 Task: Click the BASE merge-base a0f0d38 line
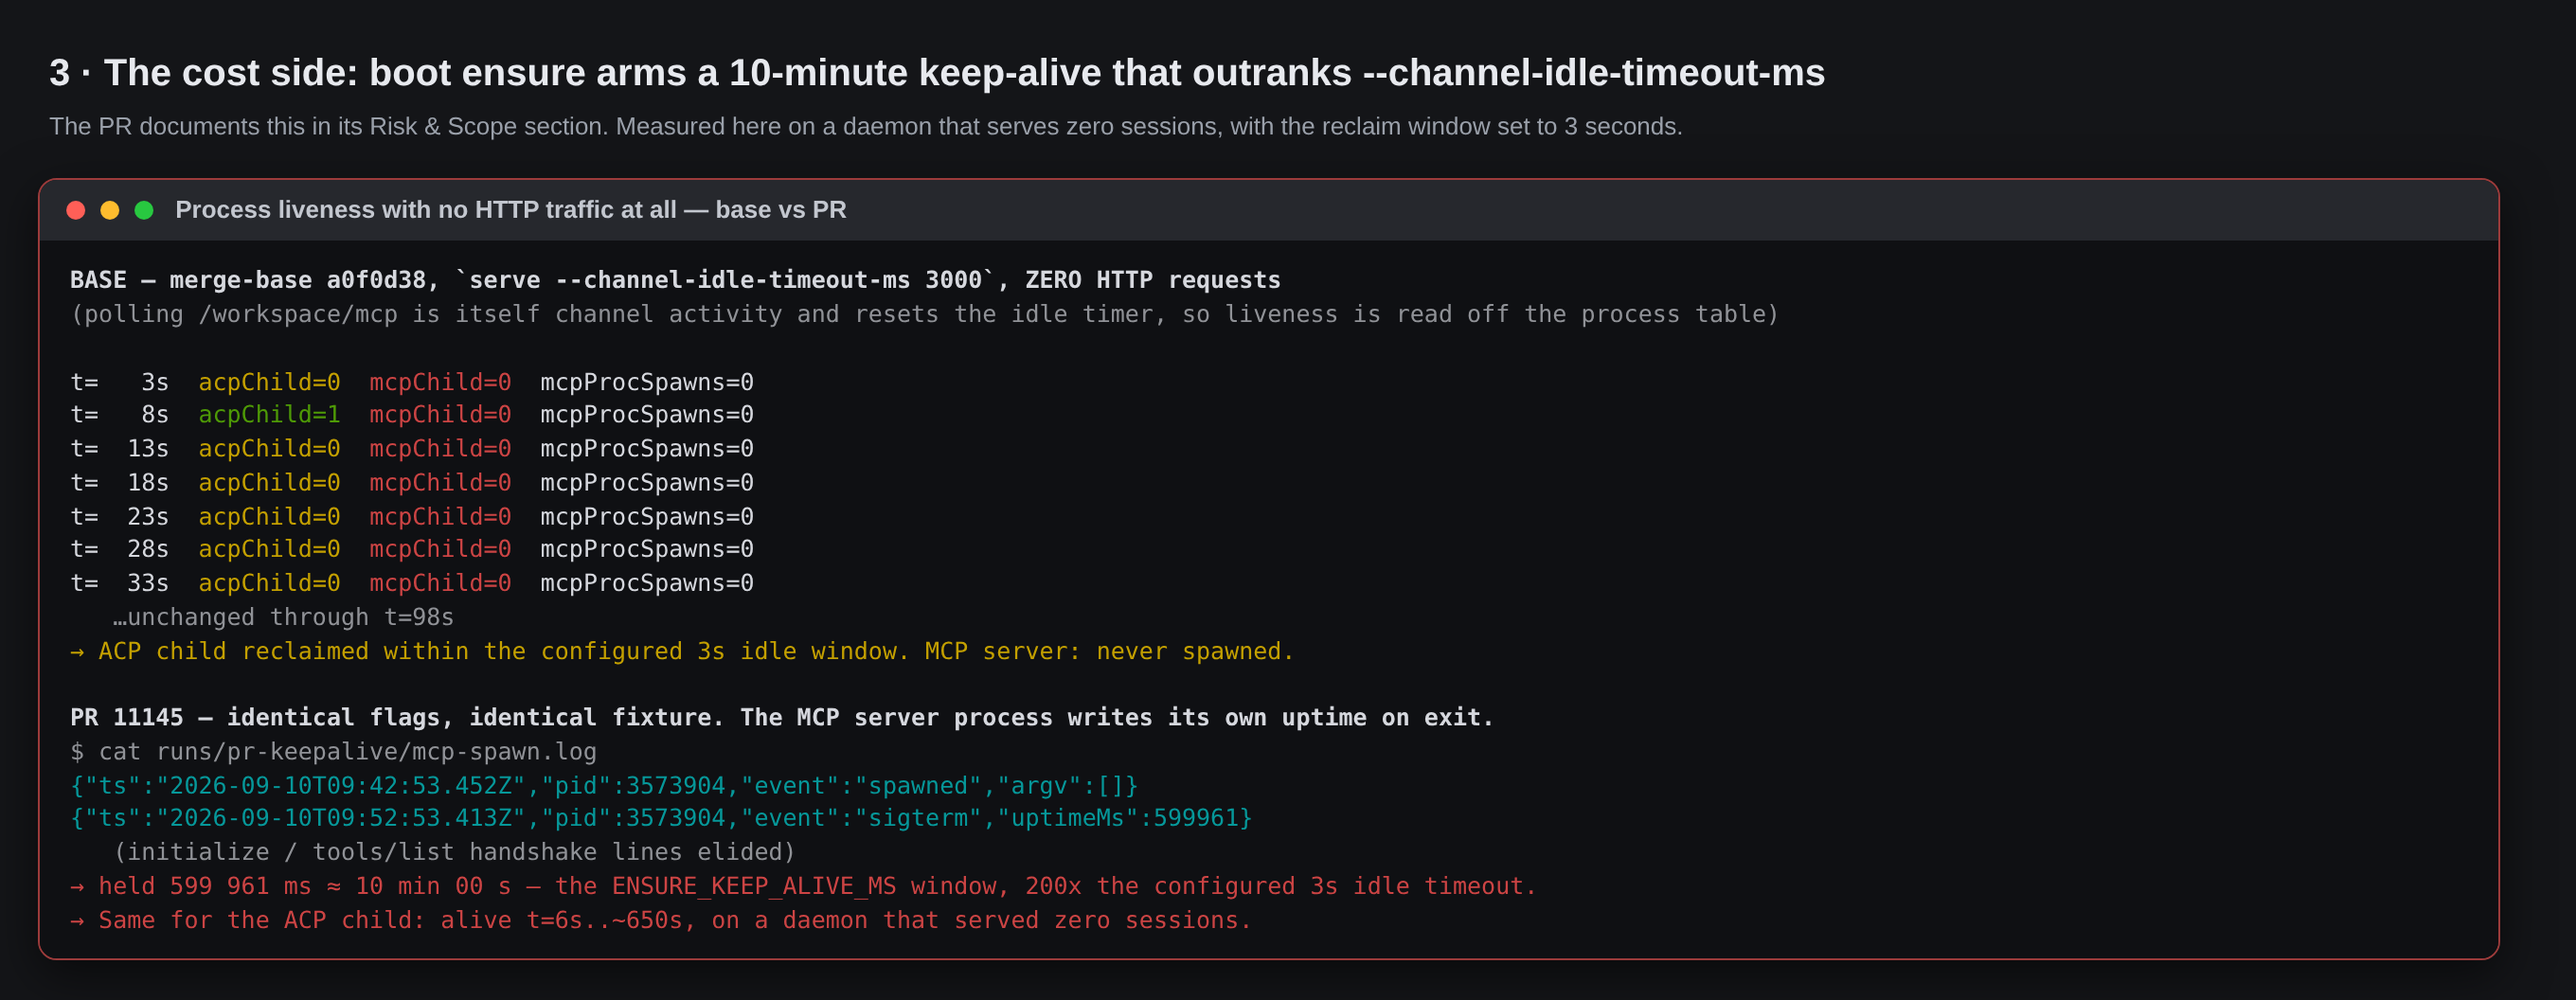click(x=675, y=280)
